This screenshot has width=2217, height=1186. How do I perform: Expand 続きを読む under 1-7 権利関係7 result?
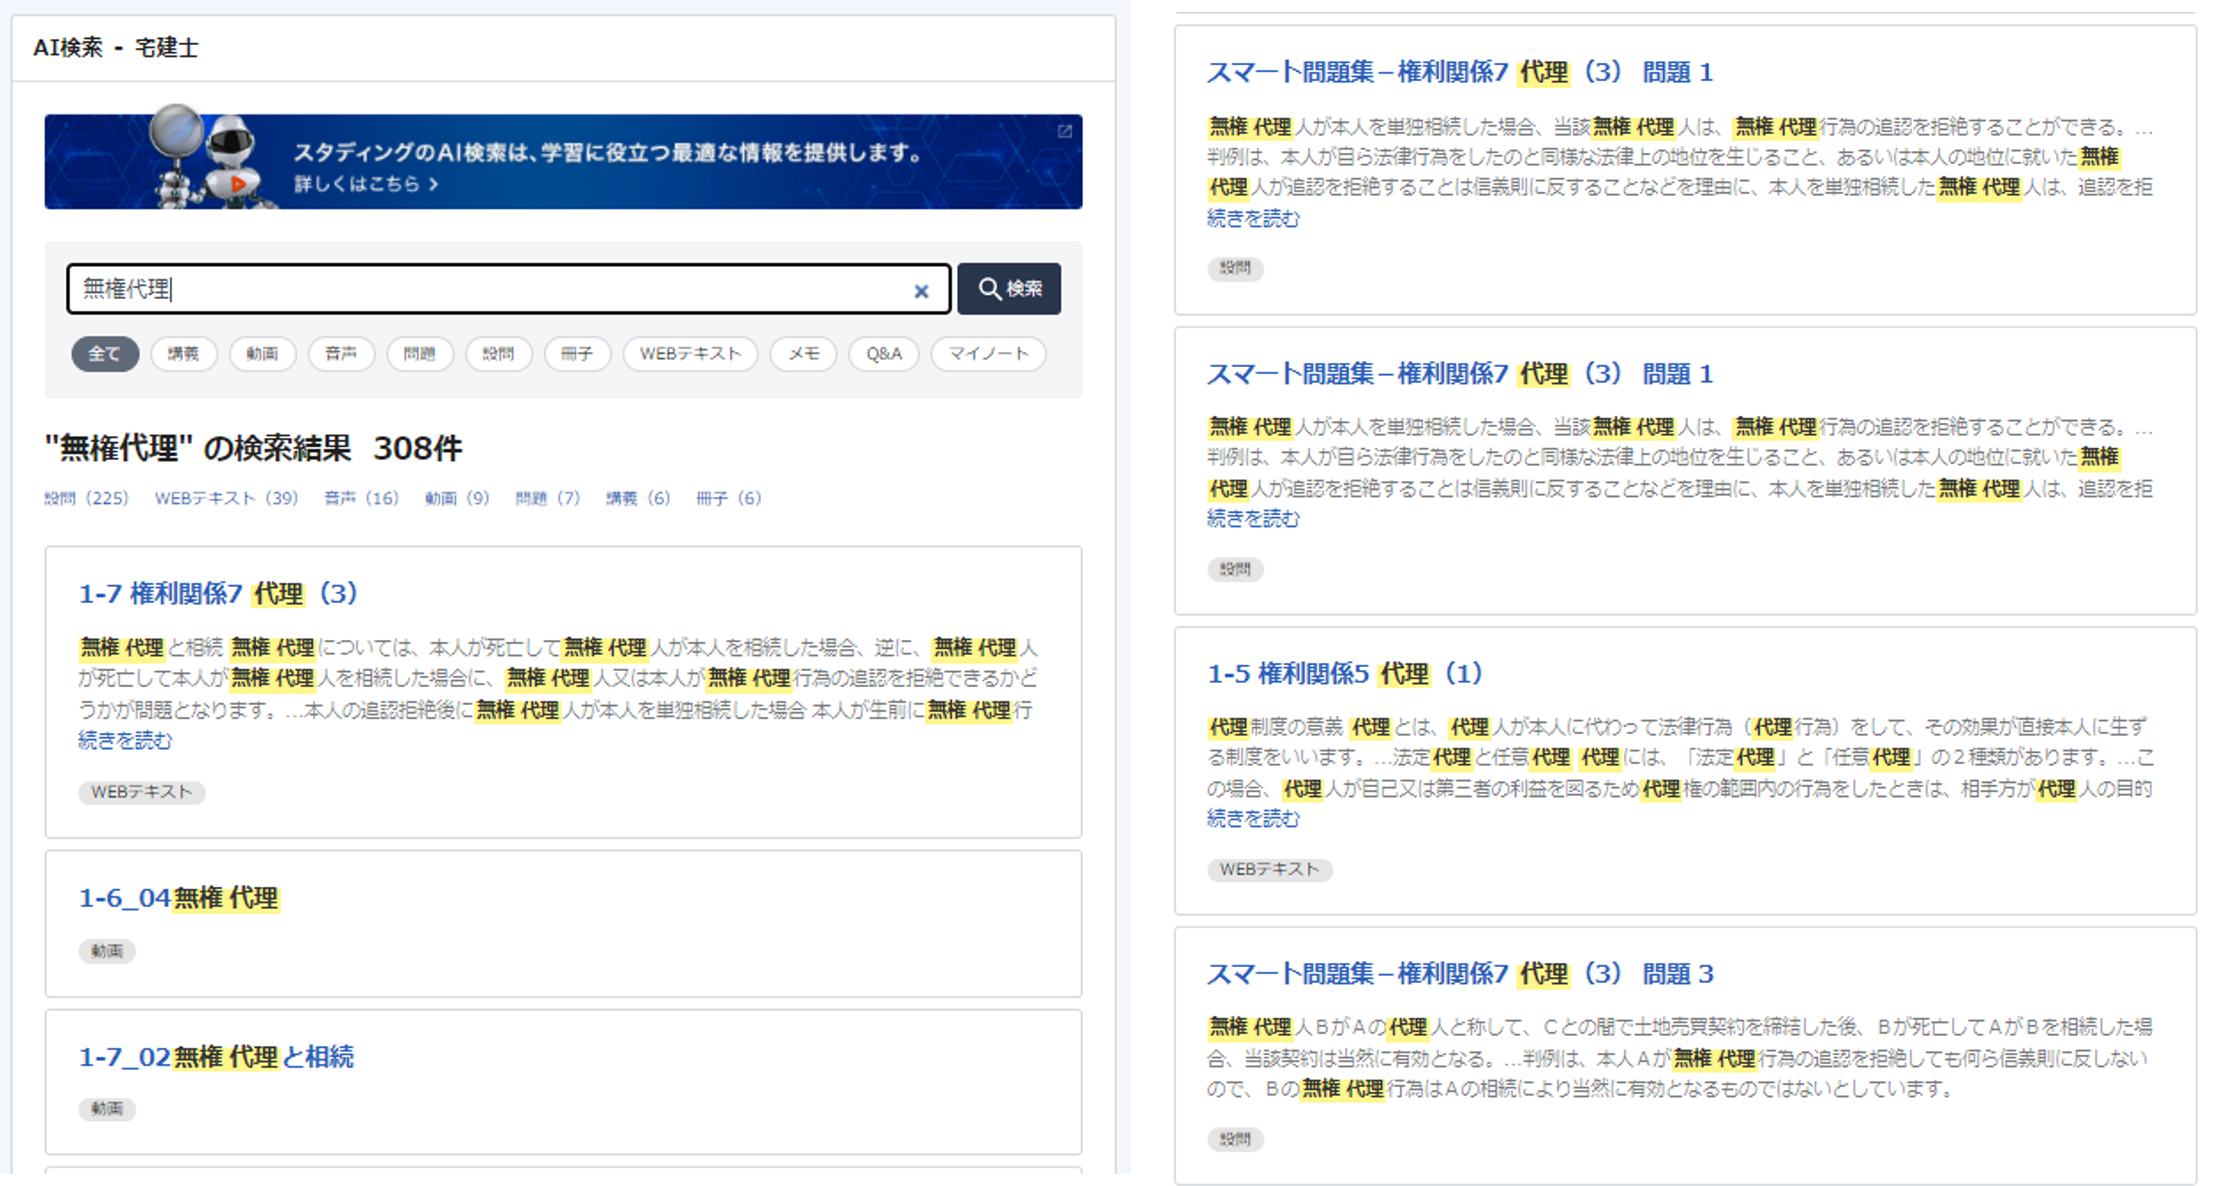pos(125,741)
